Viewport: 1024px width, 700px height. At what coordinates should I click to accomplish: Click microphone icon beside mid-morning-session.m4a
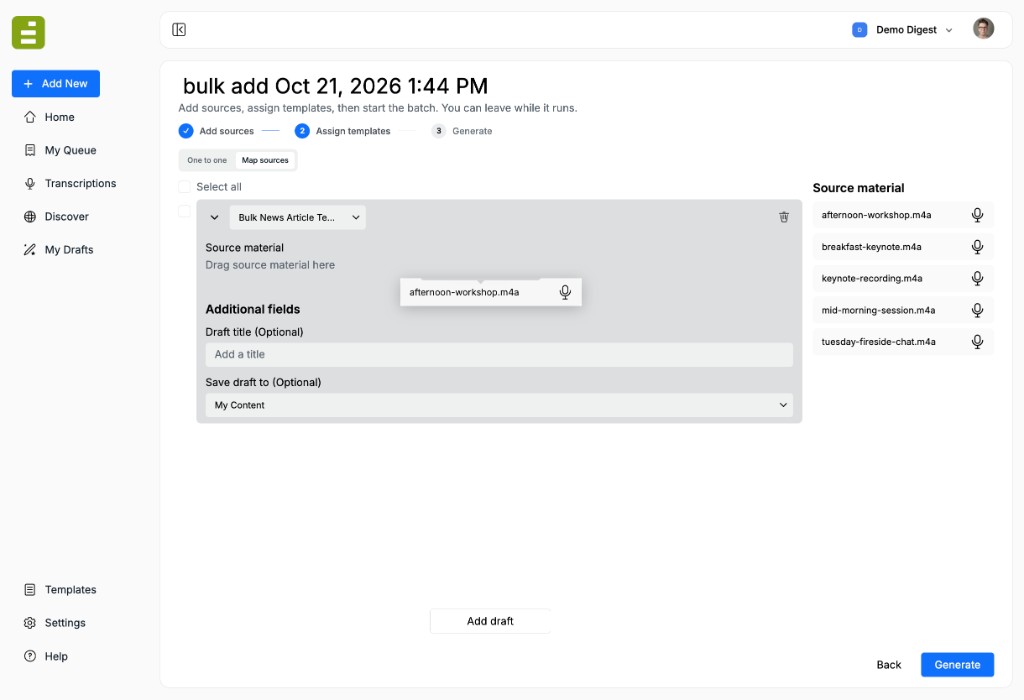click(977, 310)
